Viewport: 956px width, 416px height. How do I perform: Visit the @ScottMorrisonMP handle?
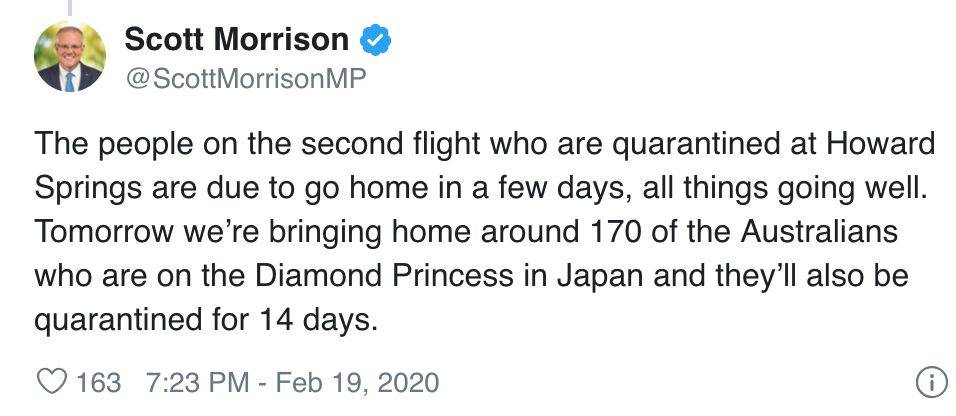(x=245, y=78)
